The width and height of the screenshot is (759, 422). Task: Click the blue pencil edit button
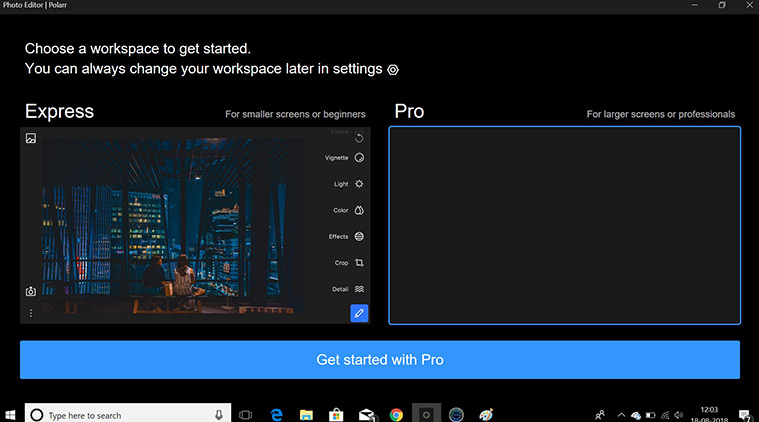click(x=359, y=313)
